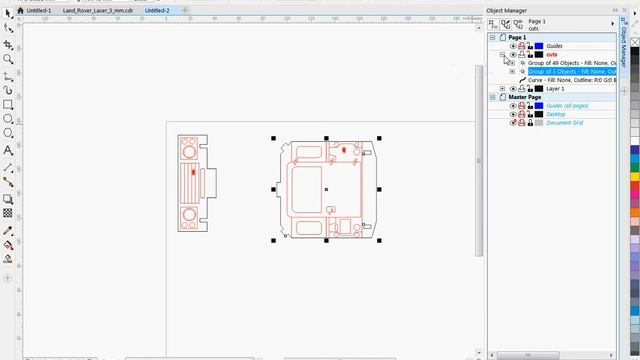Select the Drop Shadow tool
Image resolution: width=640 pixels, height=360 pixels.
coord(8,199)
